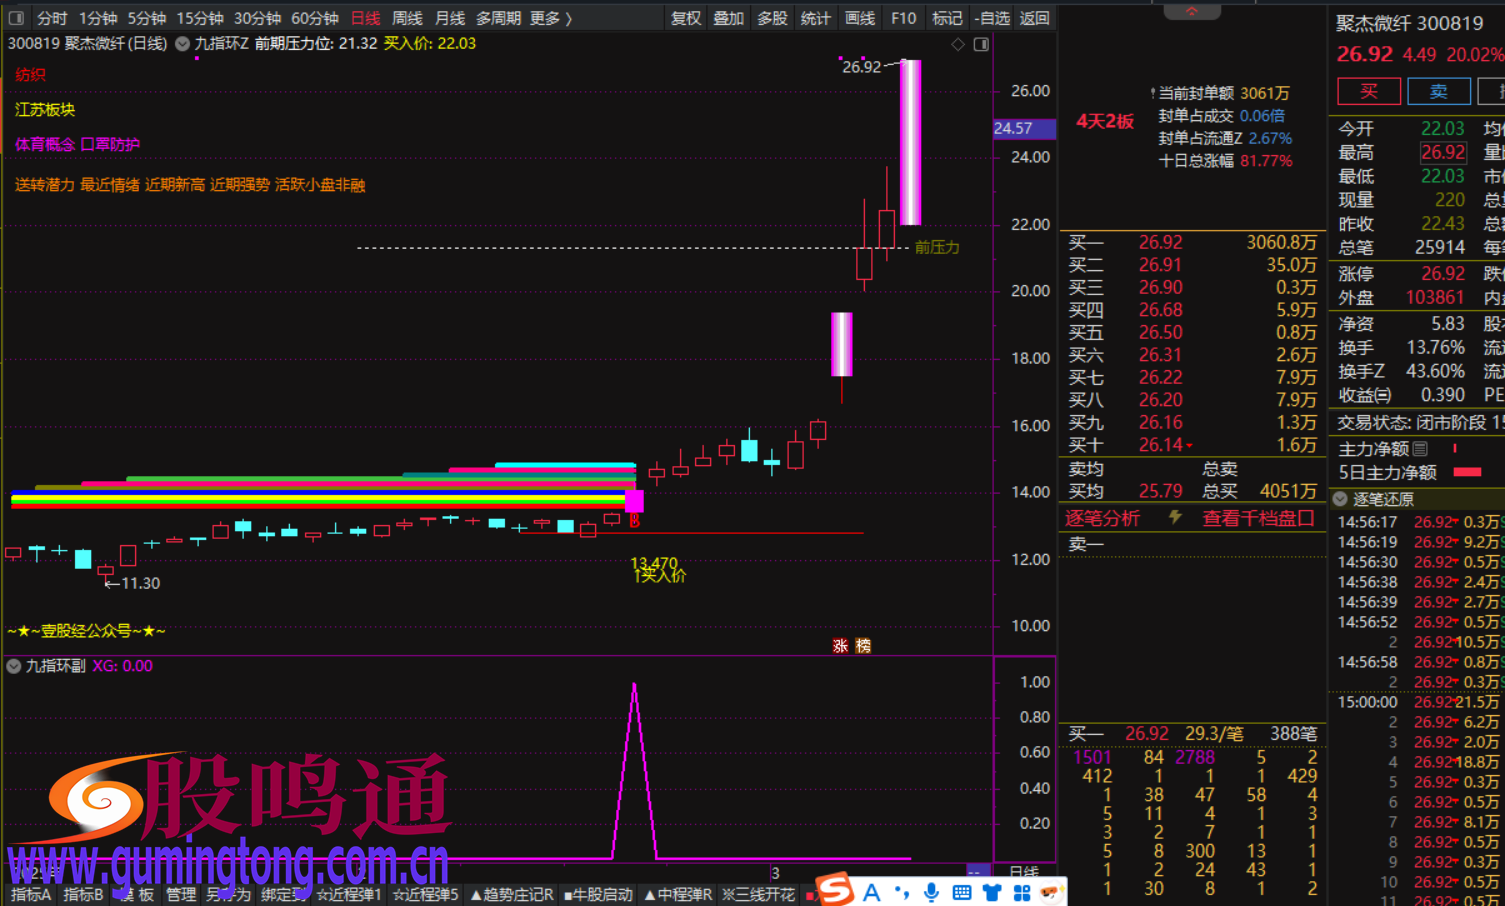Click the Sogou input method S icon
This screenshot has width=1505, height=906.
click(835, 889)
